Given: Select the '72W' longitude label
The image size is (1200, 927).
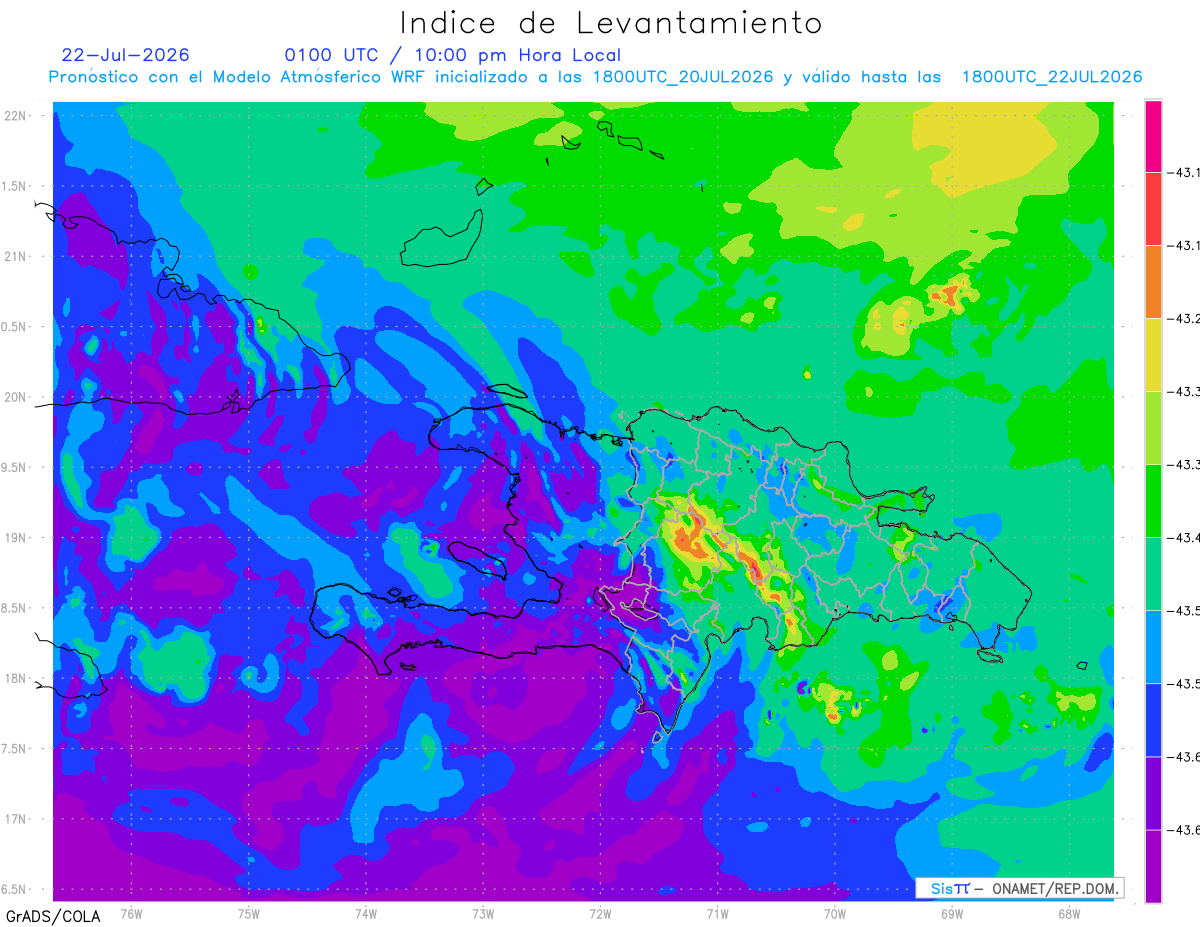Looking at the screenshot, I should coord(600,913).
